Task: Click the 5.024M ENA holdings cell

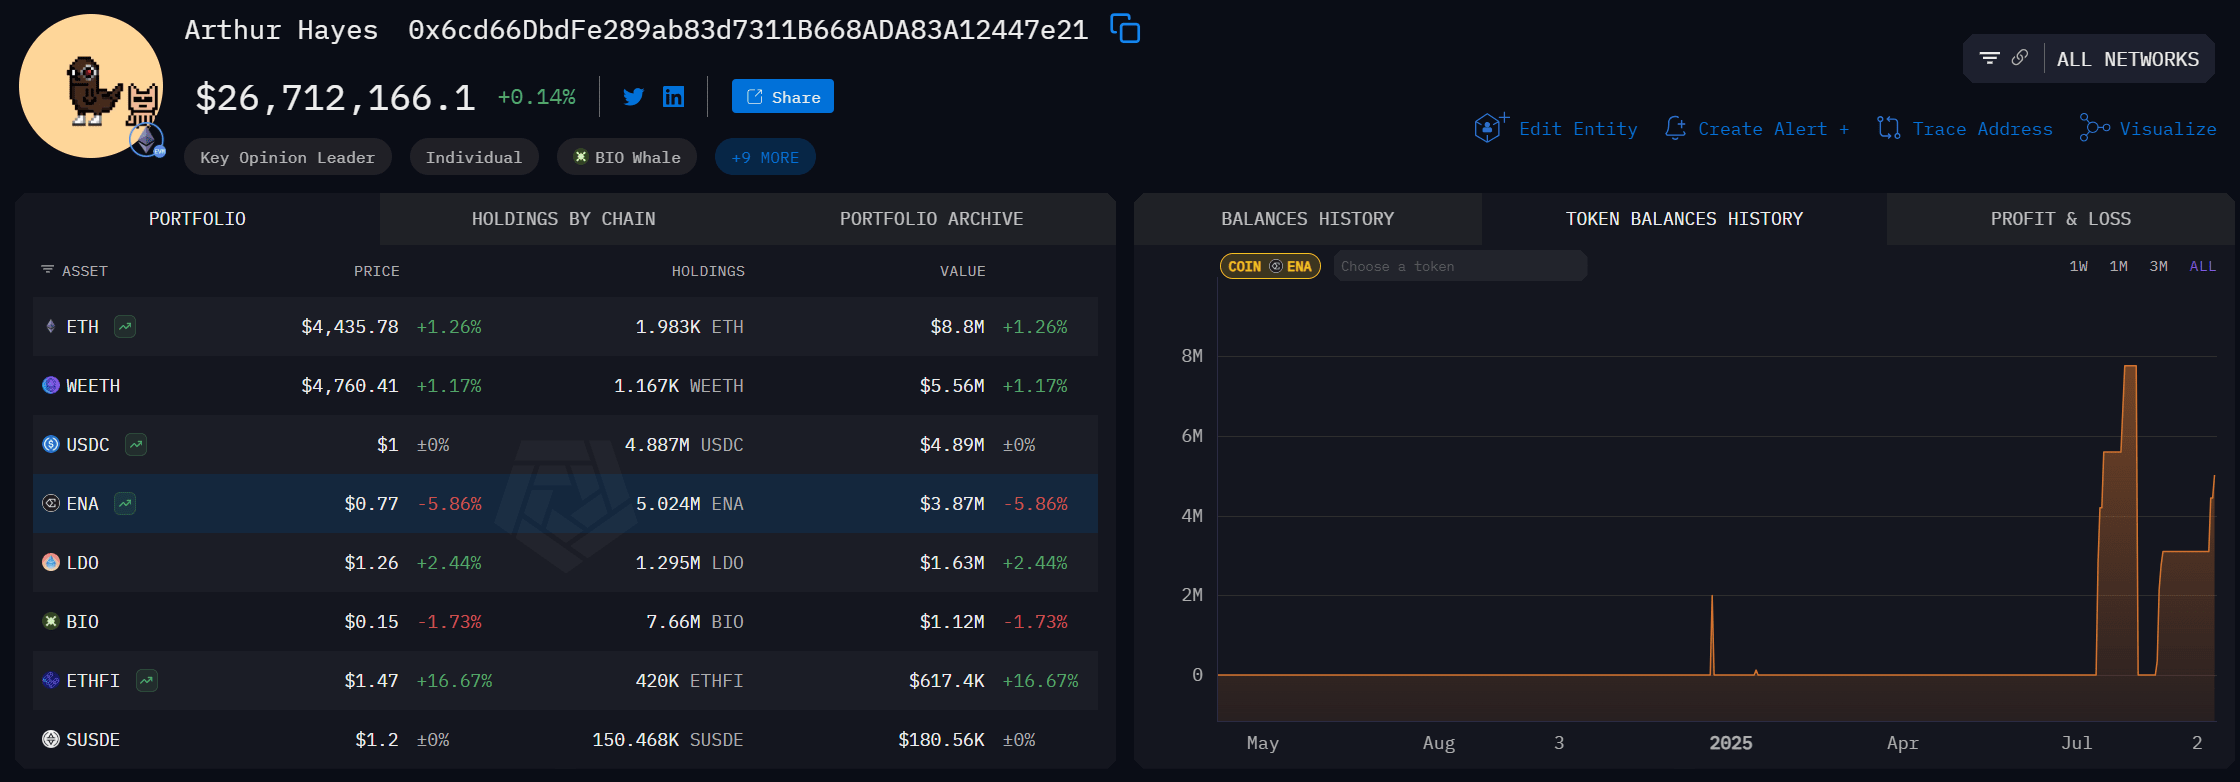Action: pos(690,504)
